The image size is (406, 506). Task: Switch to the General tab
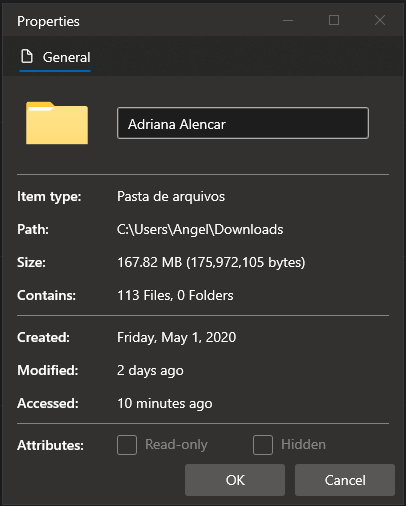coord(55,57)
